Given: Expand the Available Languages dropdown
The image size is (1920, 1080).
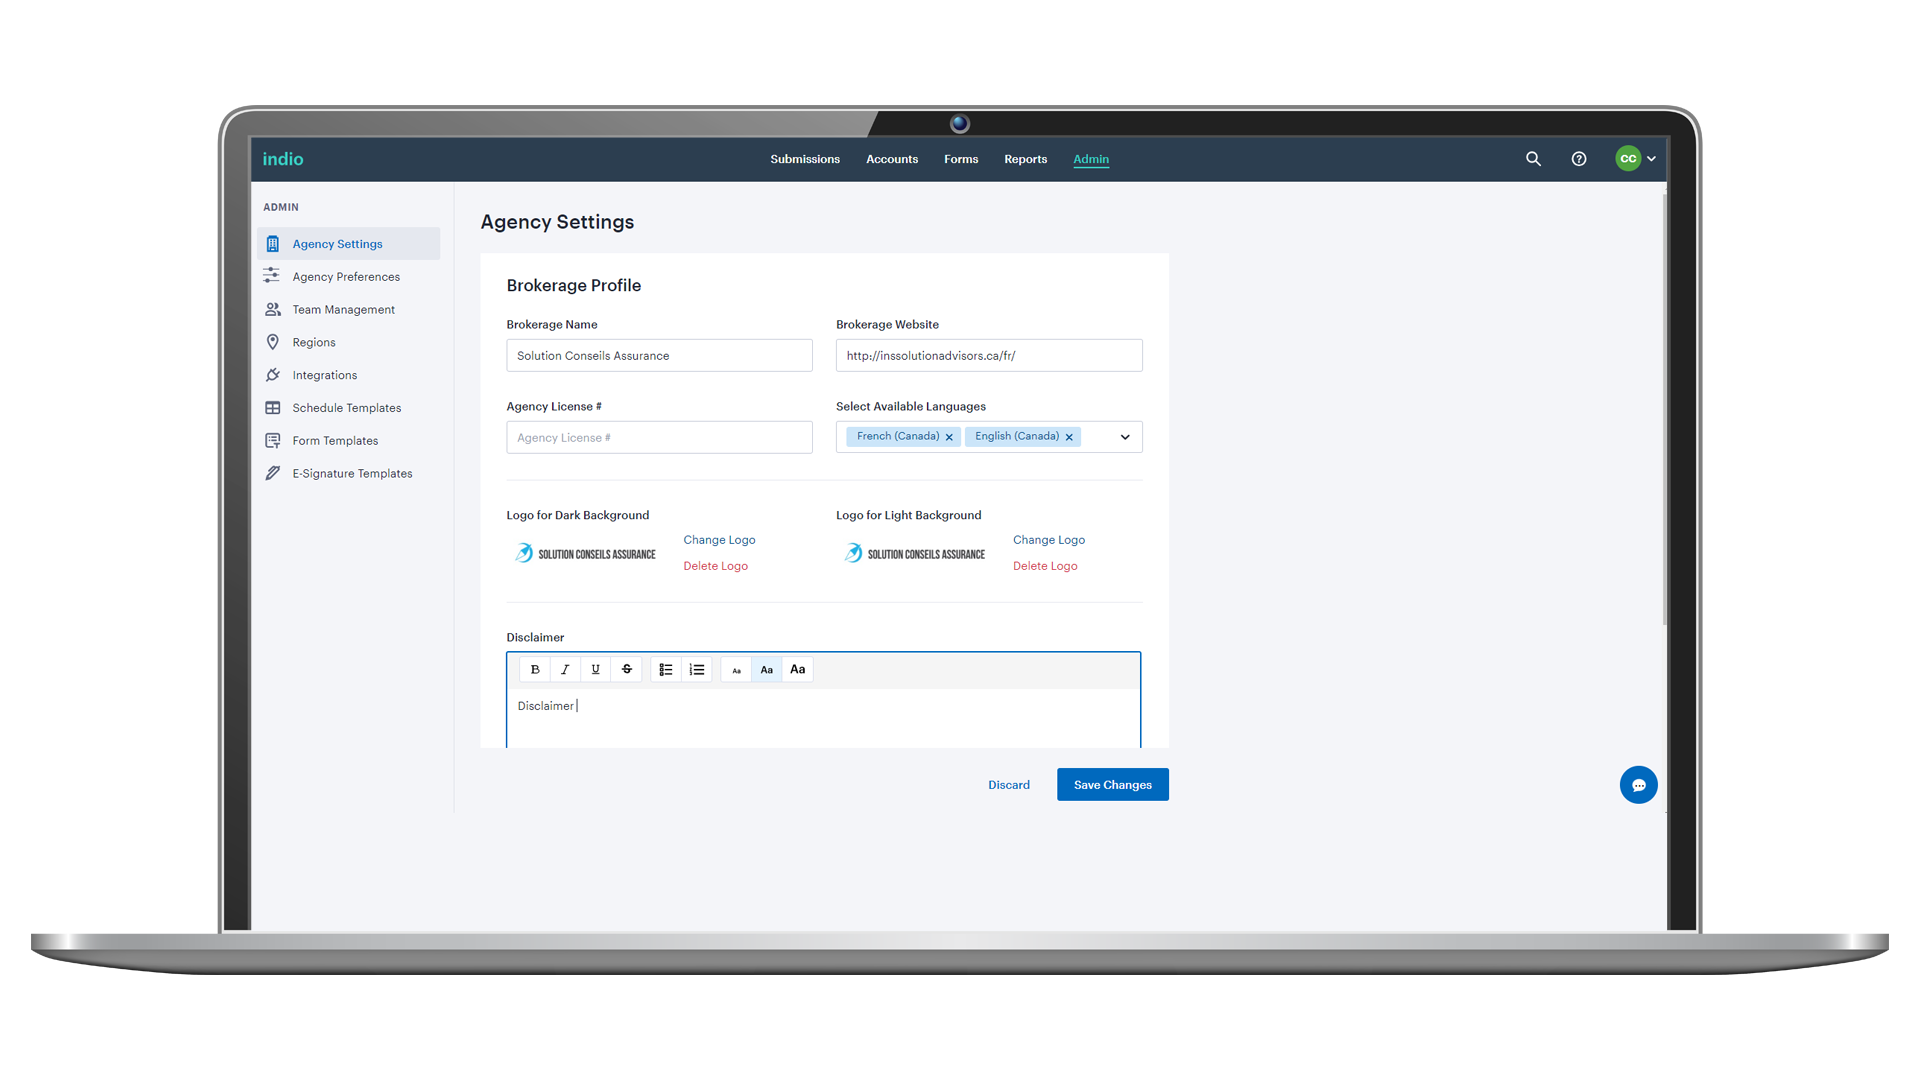Looking at the screenshot, I should [x=1125, y=437].
